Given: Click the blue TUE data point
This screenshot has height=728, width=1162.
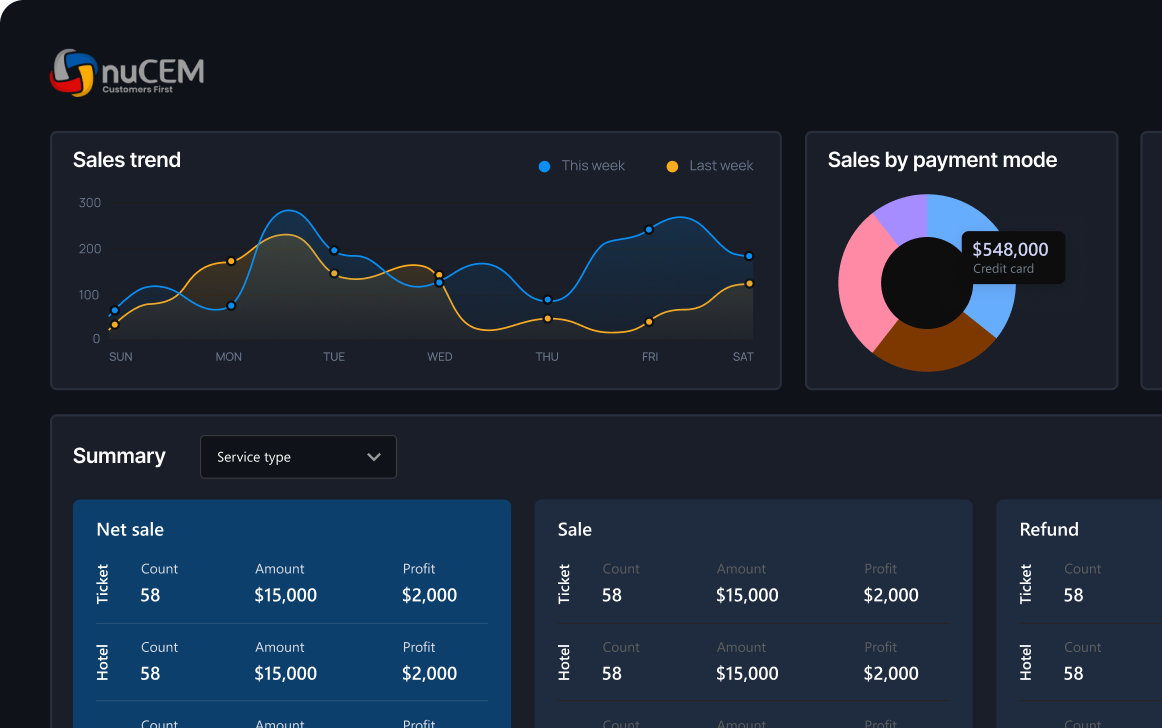Looking at the screenshot, I should 334,251.
